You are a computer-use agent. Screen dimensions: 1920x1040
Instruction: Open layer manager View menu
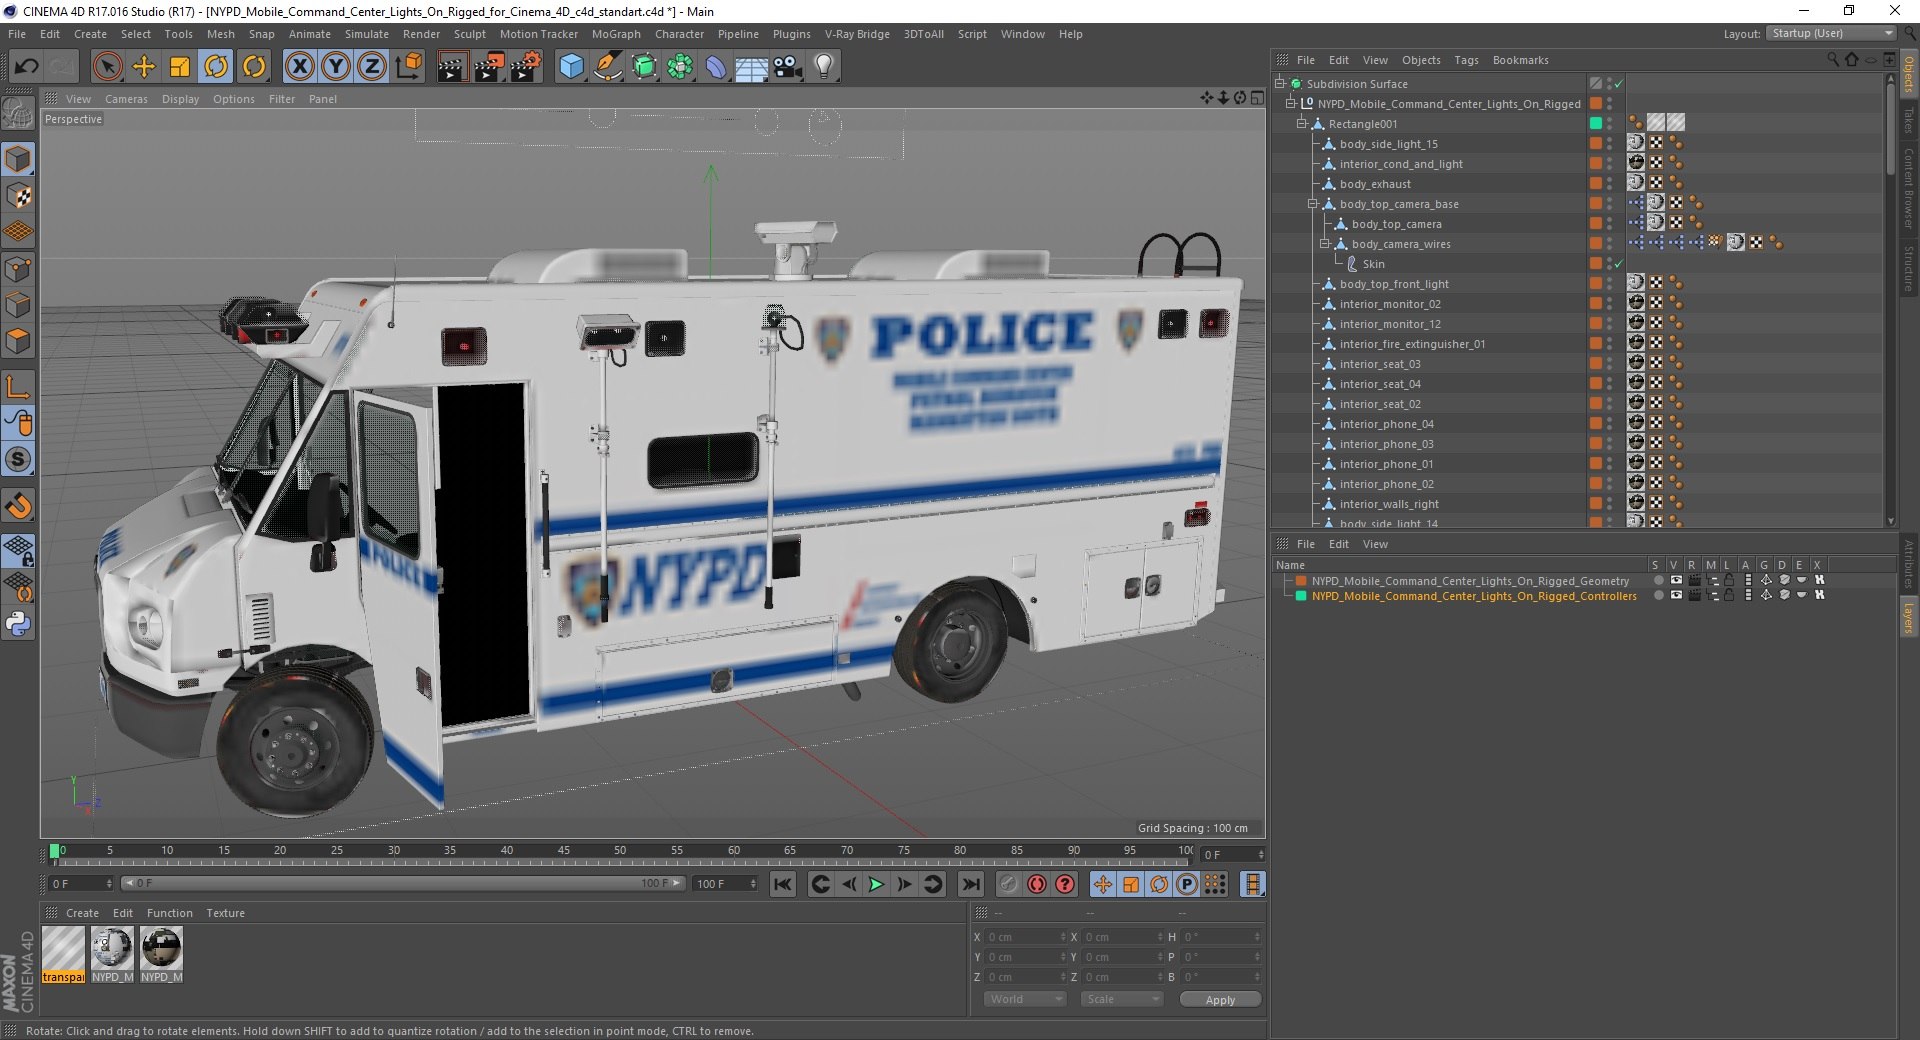click(x=1375, y=544)
